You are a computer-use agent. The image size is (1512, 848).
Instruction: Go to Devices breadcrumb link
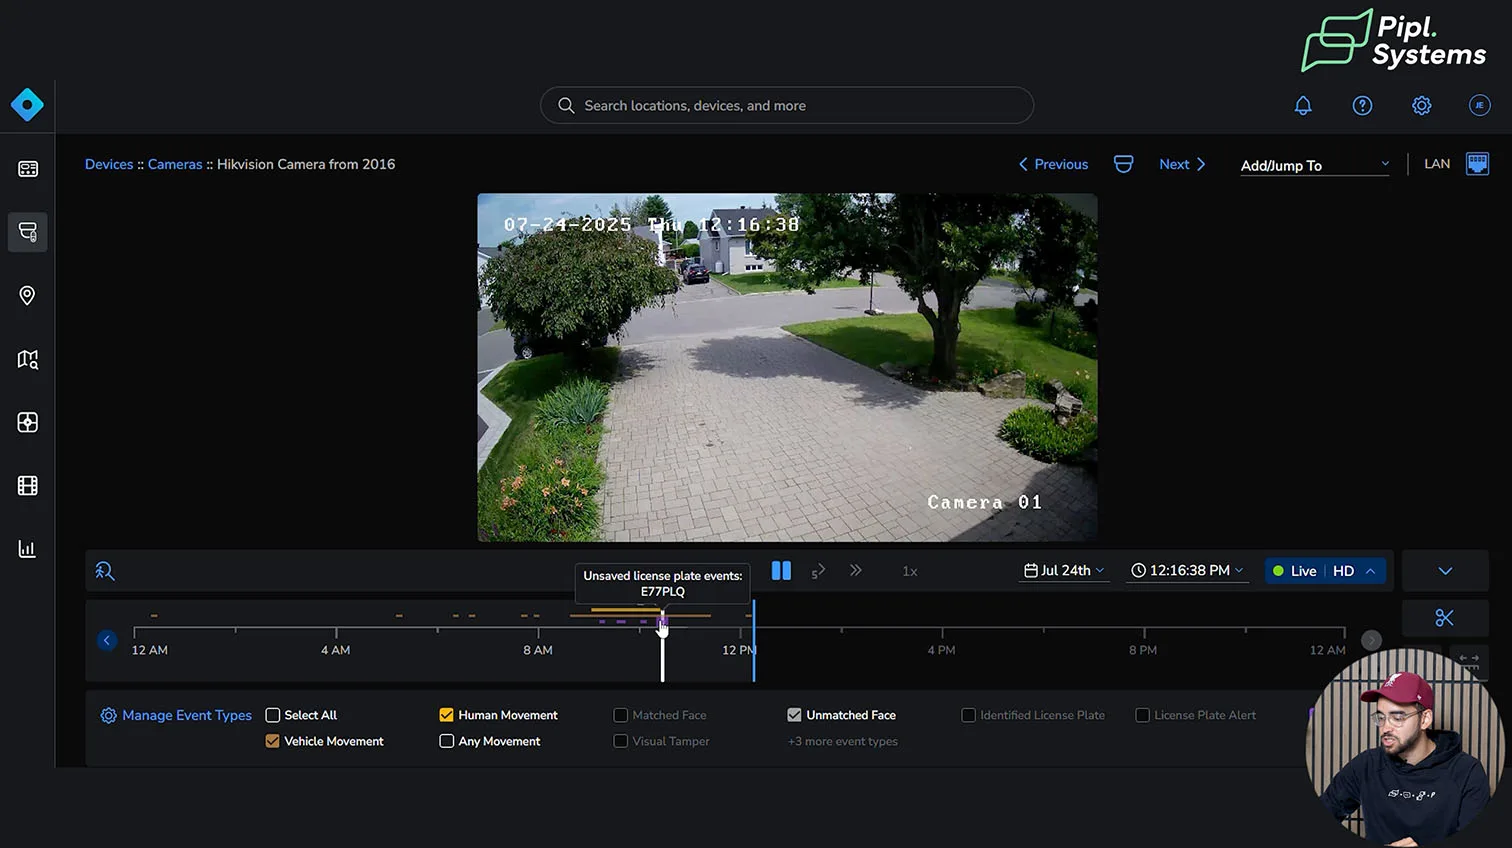point(109,165)
